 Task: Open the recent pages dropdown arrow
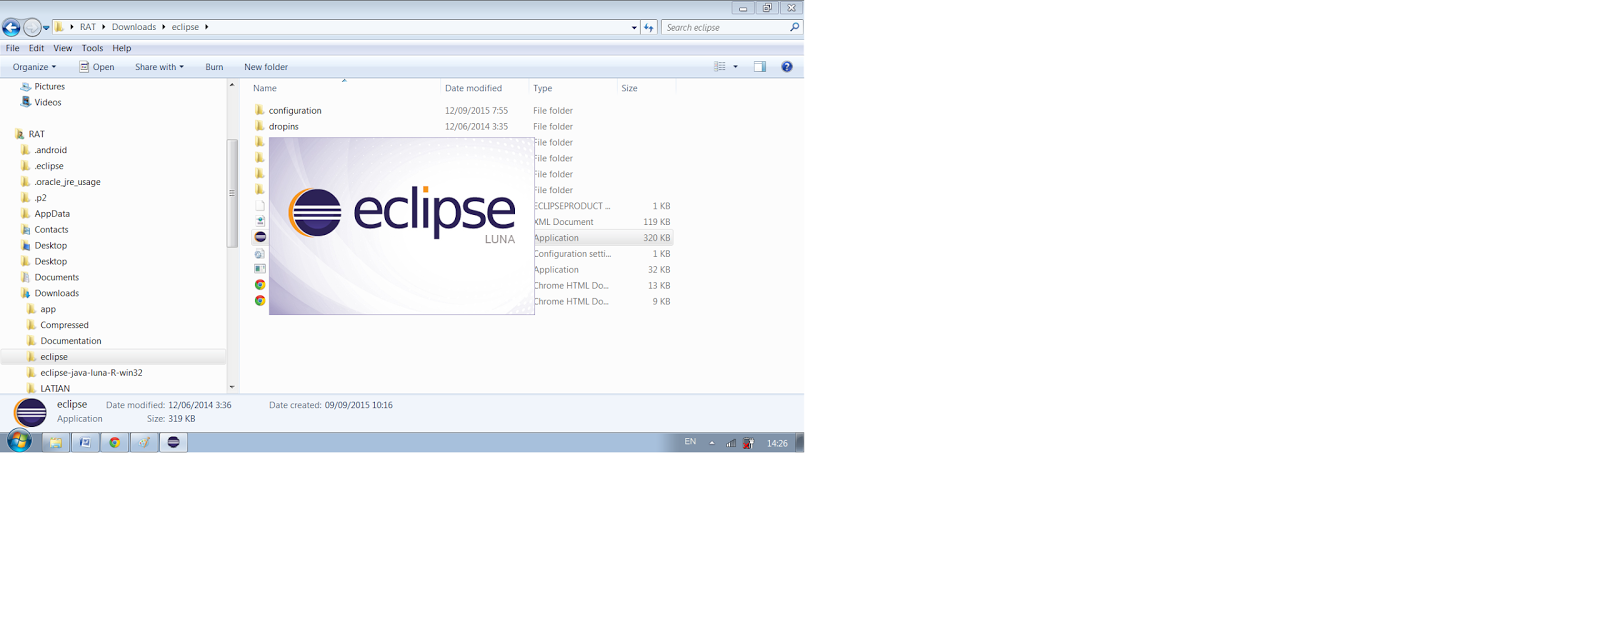46,28
